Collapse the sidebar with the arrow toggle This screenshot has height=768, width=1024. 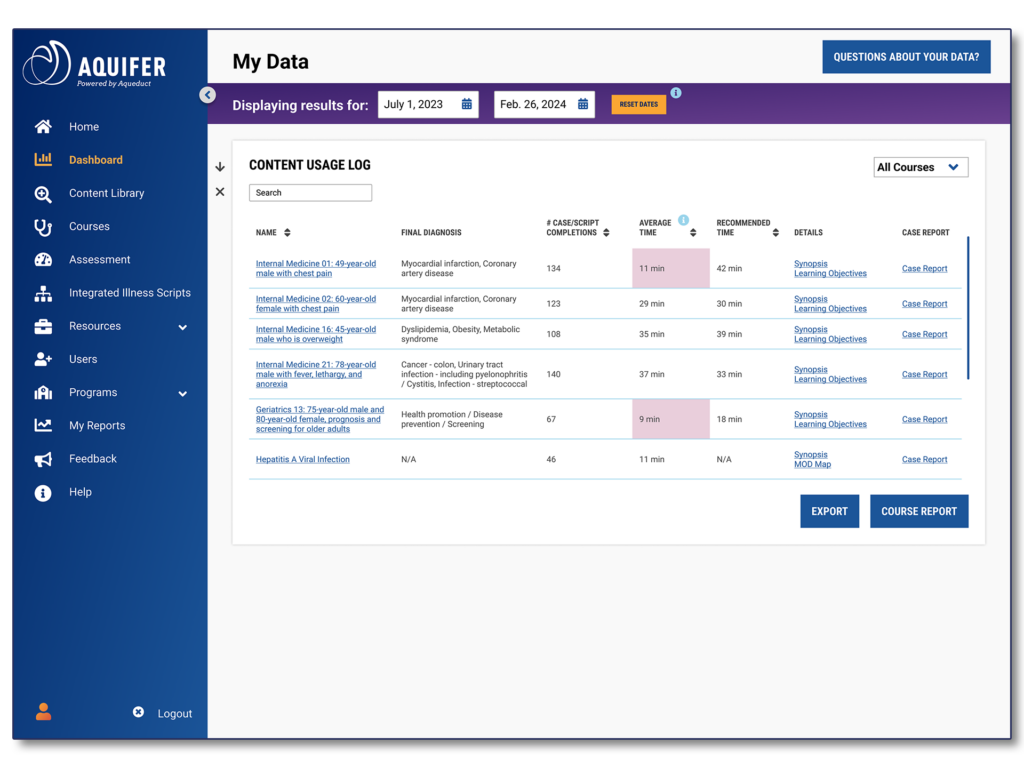coord(207,95)
